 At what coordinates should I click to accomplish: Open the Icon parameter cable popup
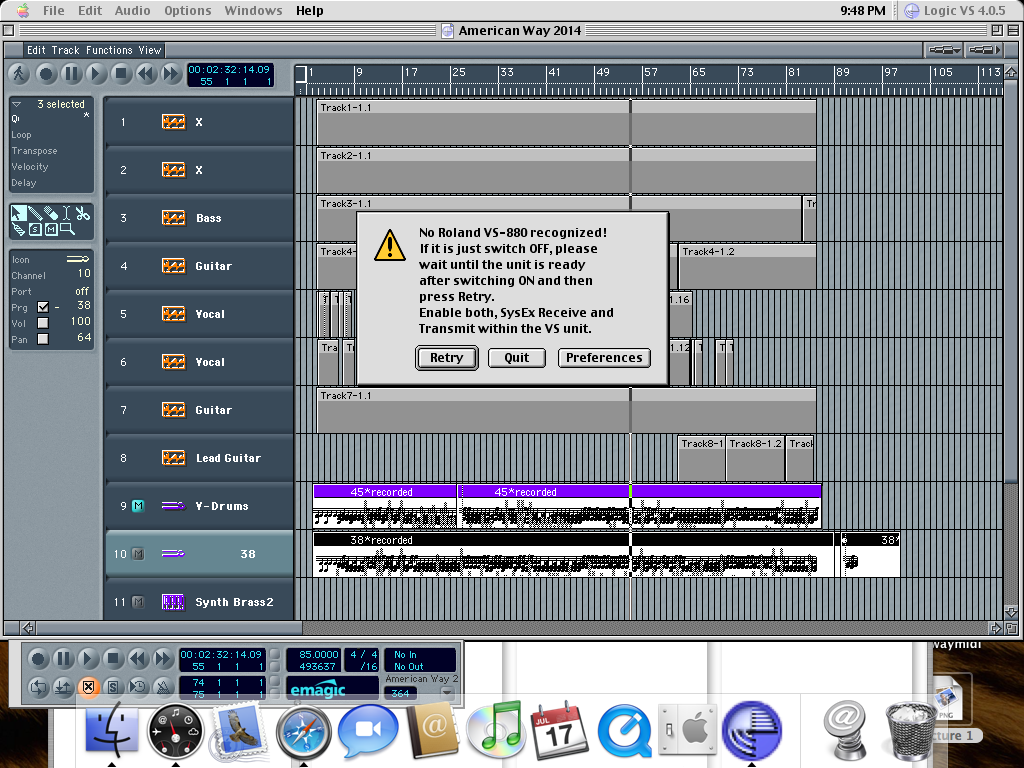[78, 259]
